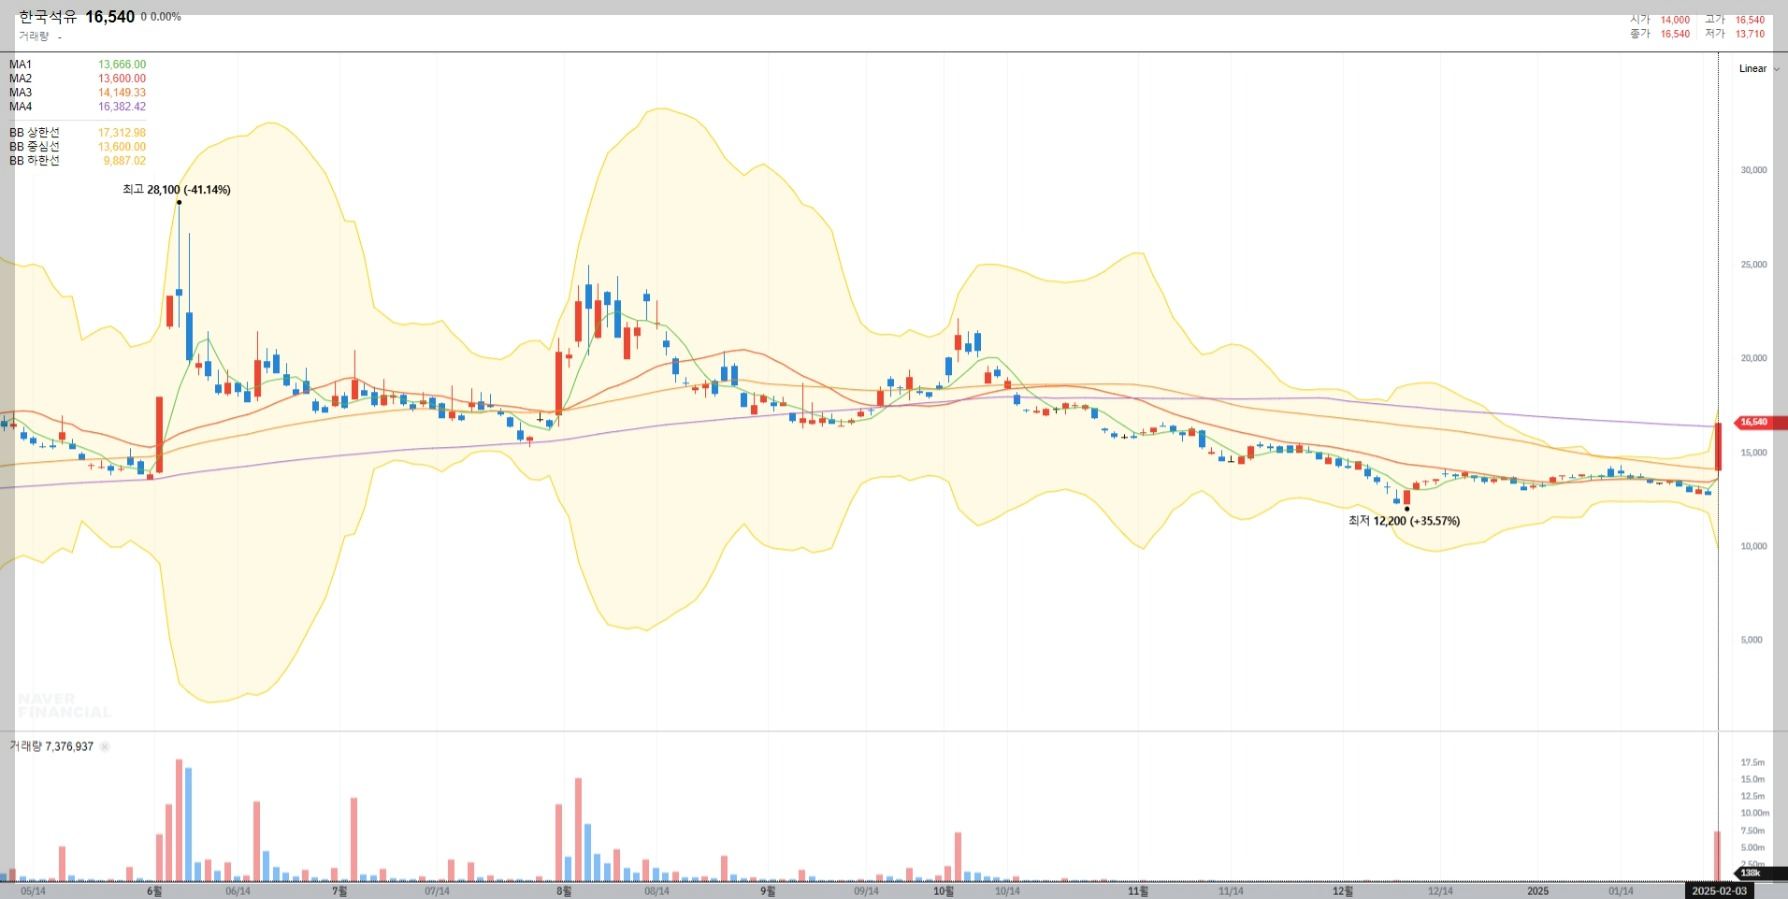
Task: Click the 20,000 price axis label
Action: pos(1754,358)
